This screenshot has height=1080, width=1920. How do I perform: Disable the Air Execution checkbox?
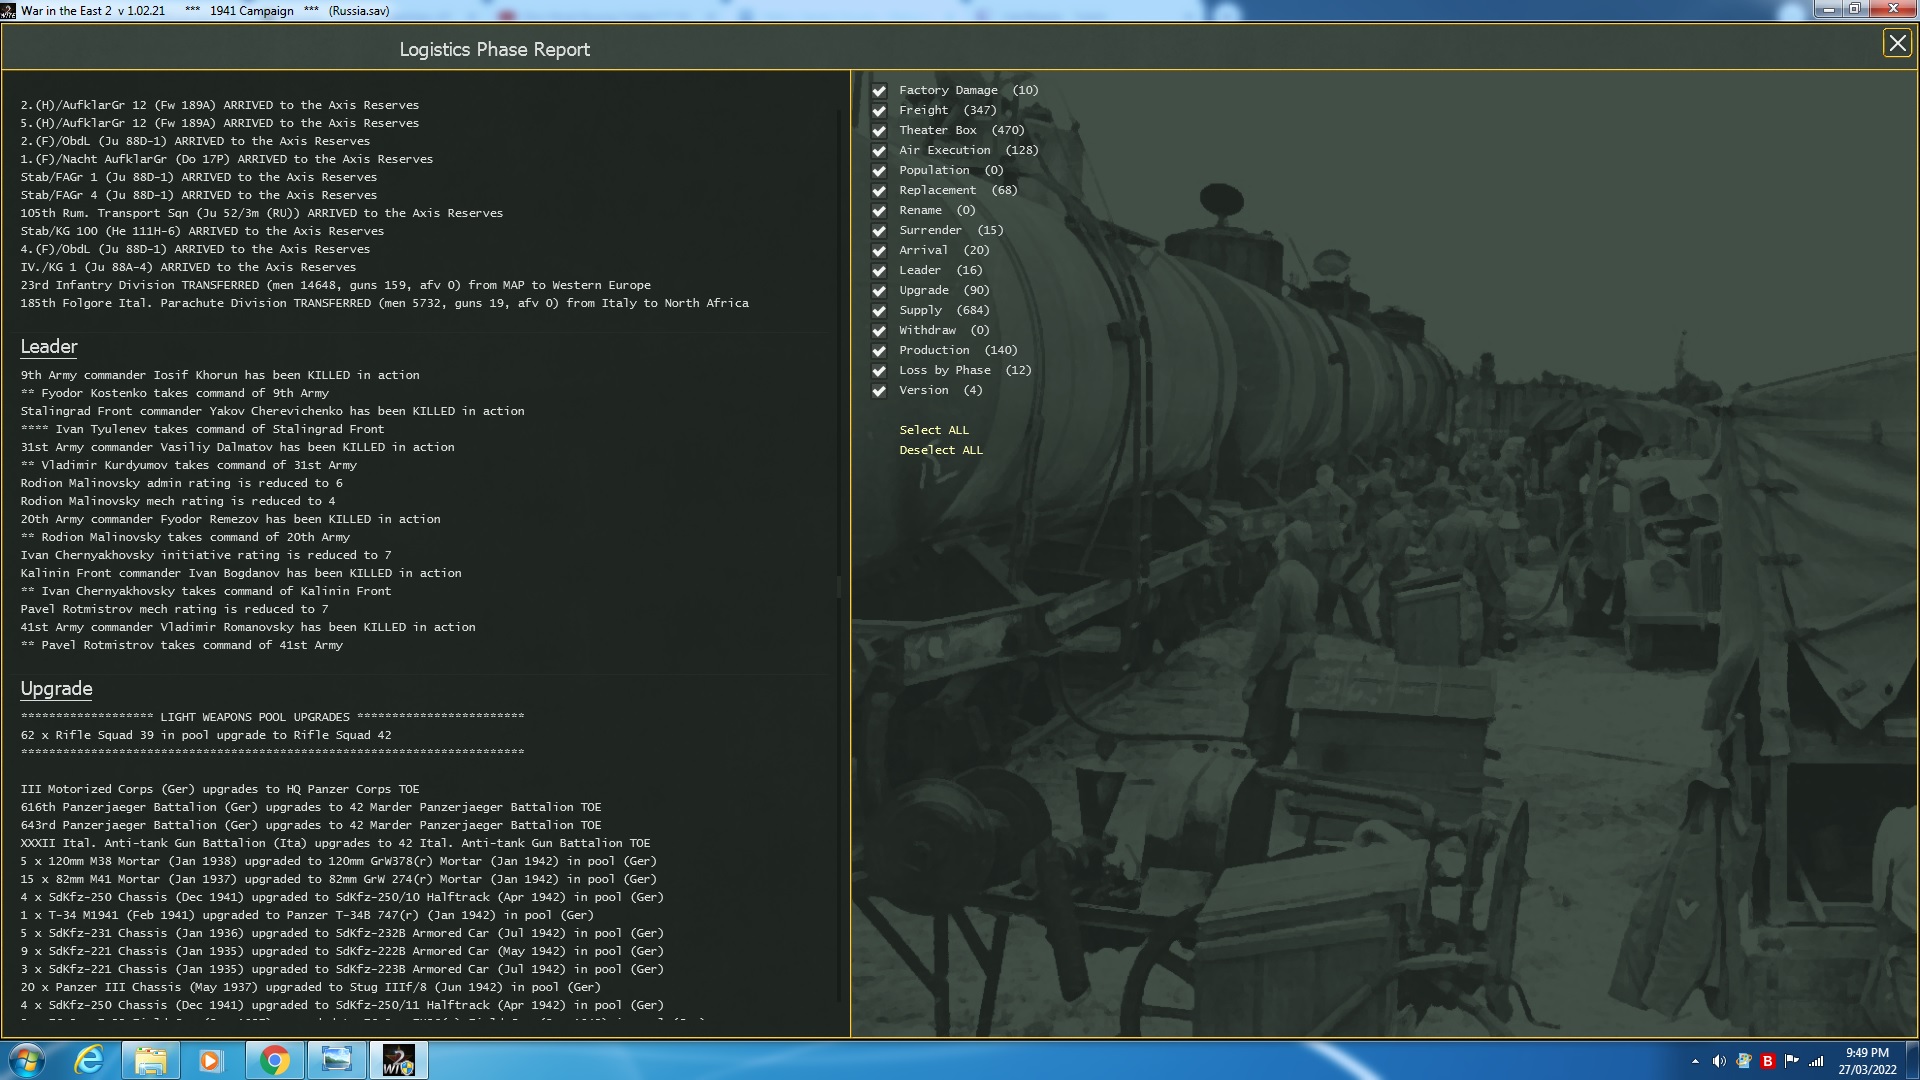(x=879, y=151)
